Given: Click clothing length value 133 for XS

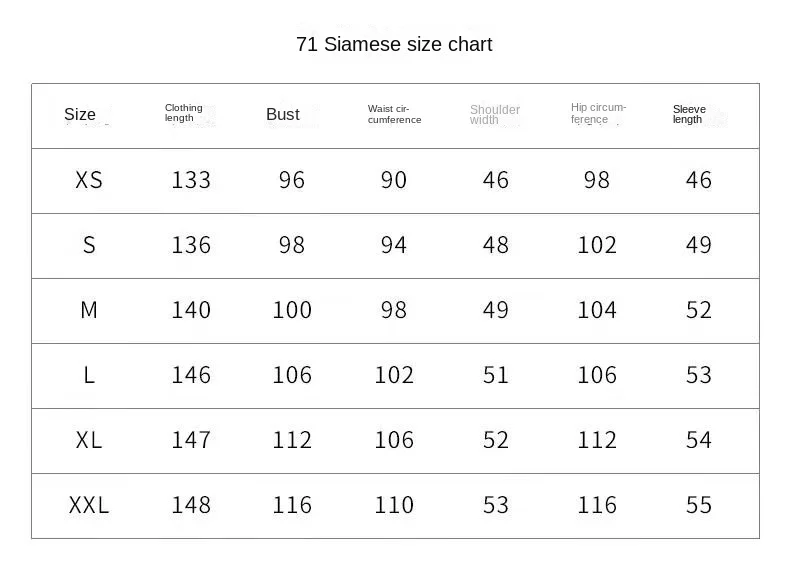Looking at the screenshot, I should (x=191, y=180).
